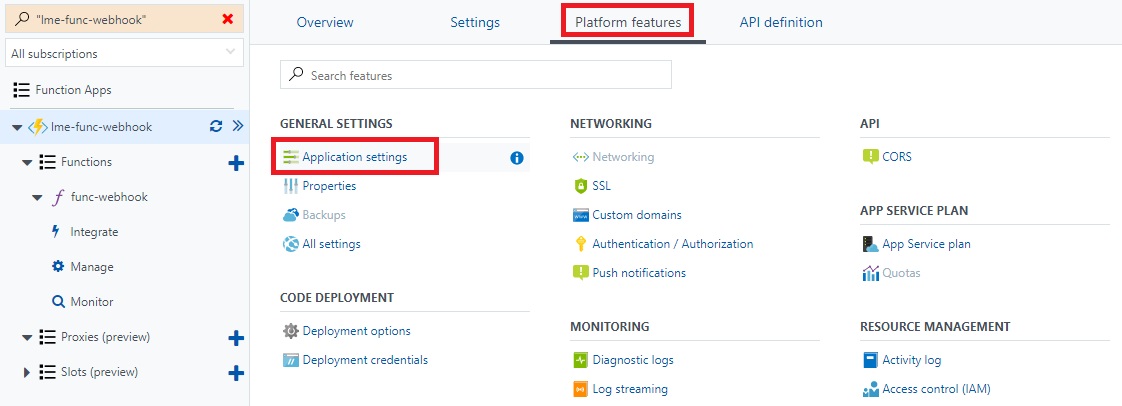Open the All subscriptions dropdown
1122x406 pixels.
tap(125, 53)
